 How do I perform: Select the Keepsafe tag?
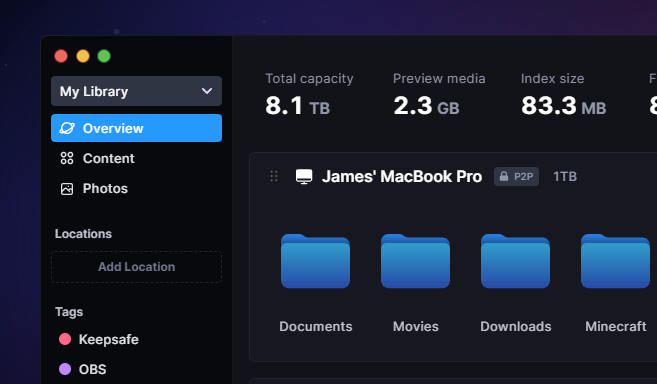pyautogui.click(x=109, y=339)
